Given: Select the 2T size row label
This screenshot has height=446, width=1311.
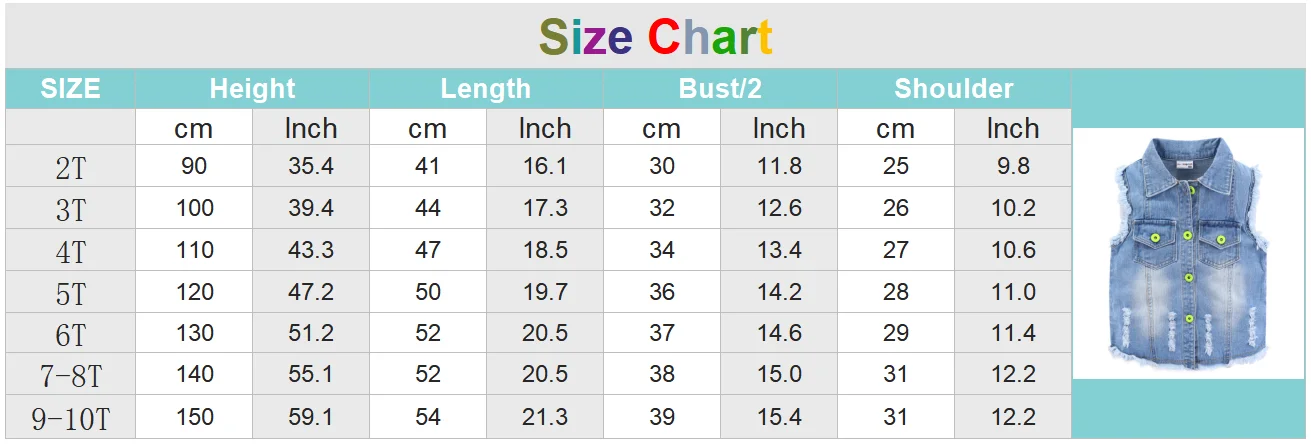Looking at the screenshot, I should 70,167.
